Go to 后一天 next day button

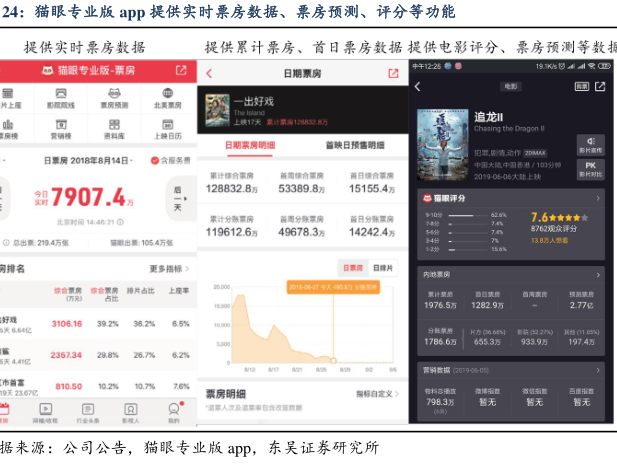tap(181, 198)
